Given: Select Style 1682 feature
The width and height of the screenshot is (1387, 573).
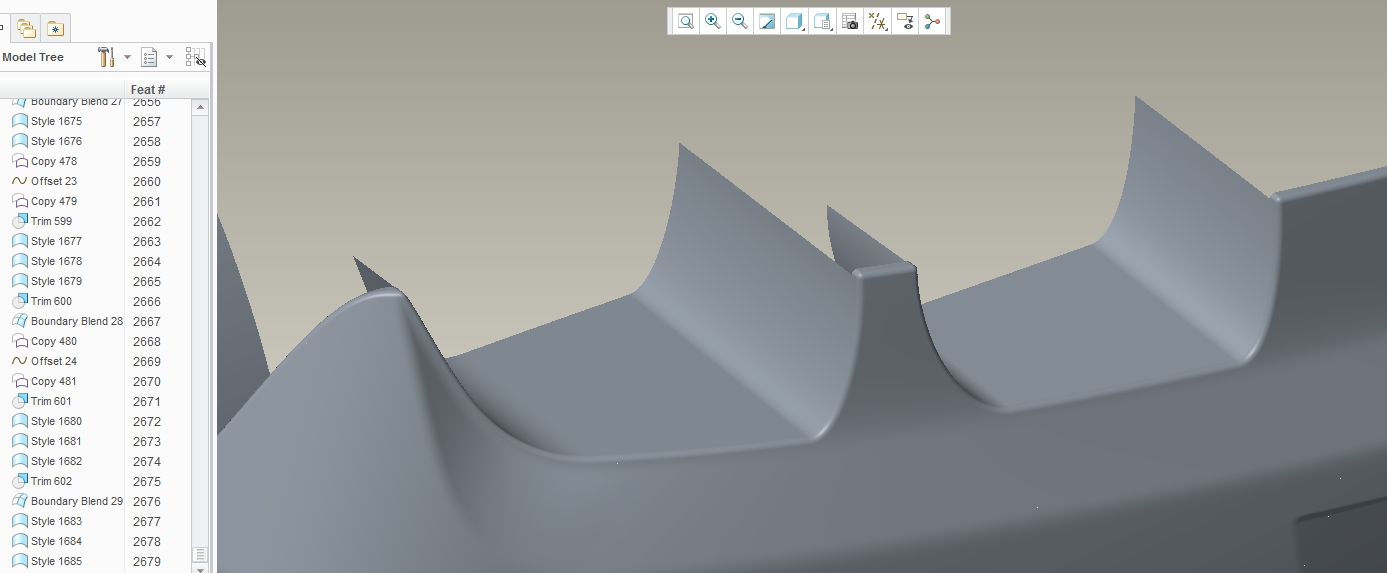Looking at the screenshot, I should [x=56, y=461].
